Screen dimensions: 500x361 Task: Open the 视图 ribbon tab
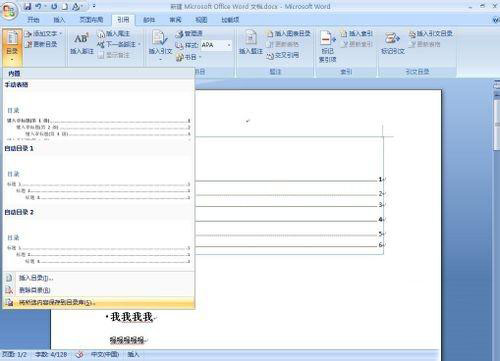[x=201, y=20]
